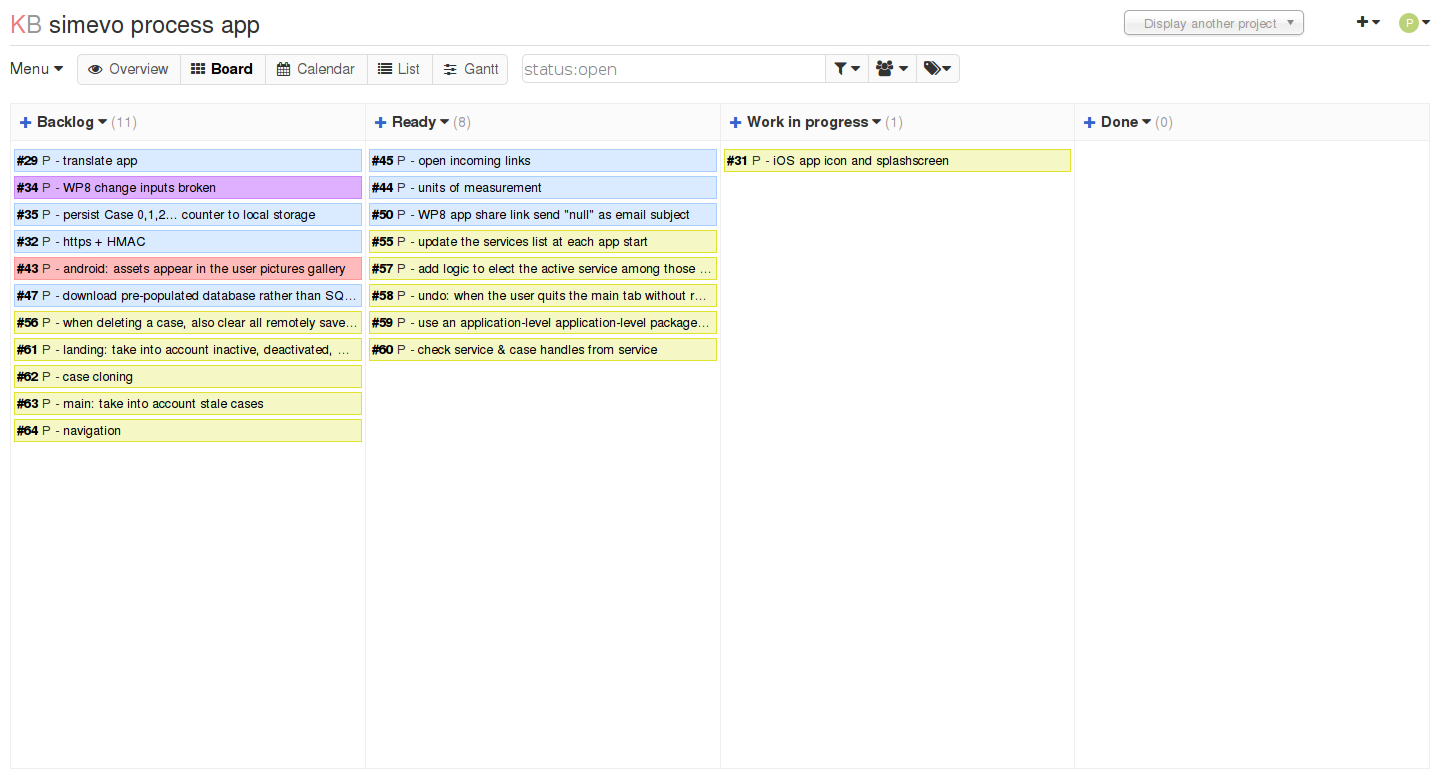Open the tags filter icon menu
This screenshot has height=782, width=1440.
[937, 69]
